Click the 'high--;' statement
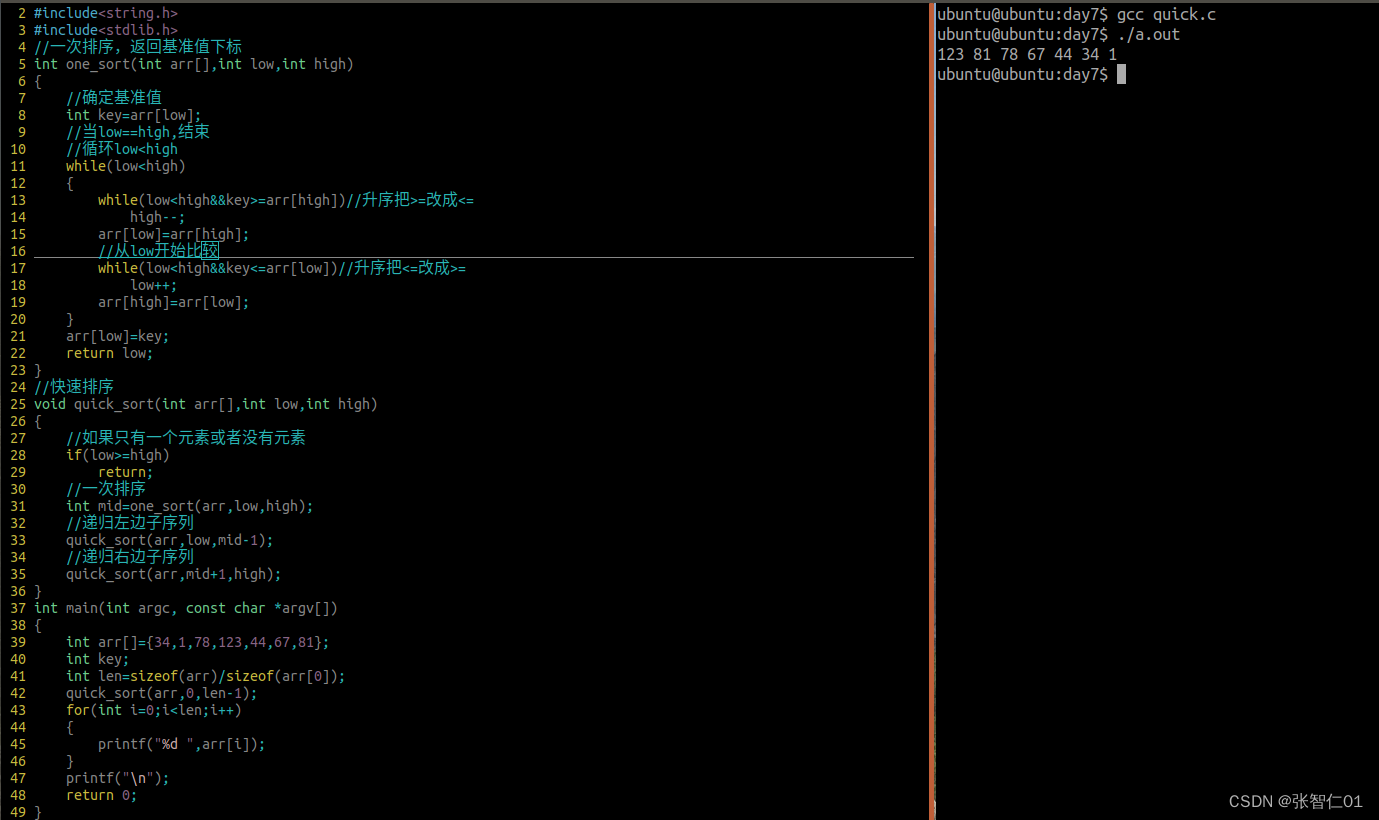The image size is (1379, 820). (x=158, y=217)
